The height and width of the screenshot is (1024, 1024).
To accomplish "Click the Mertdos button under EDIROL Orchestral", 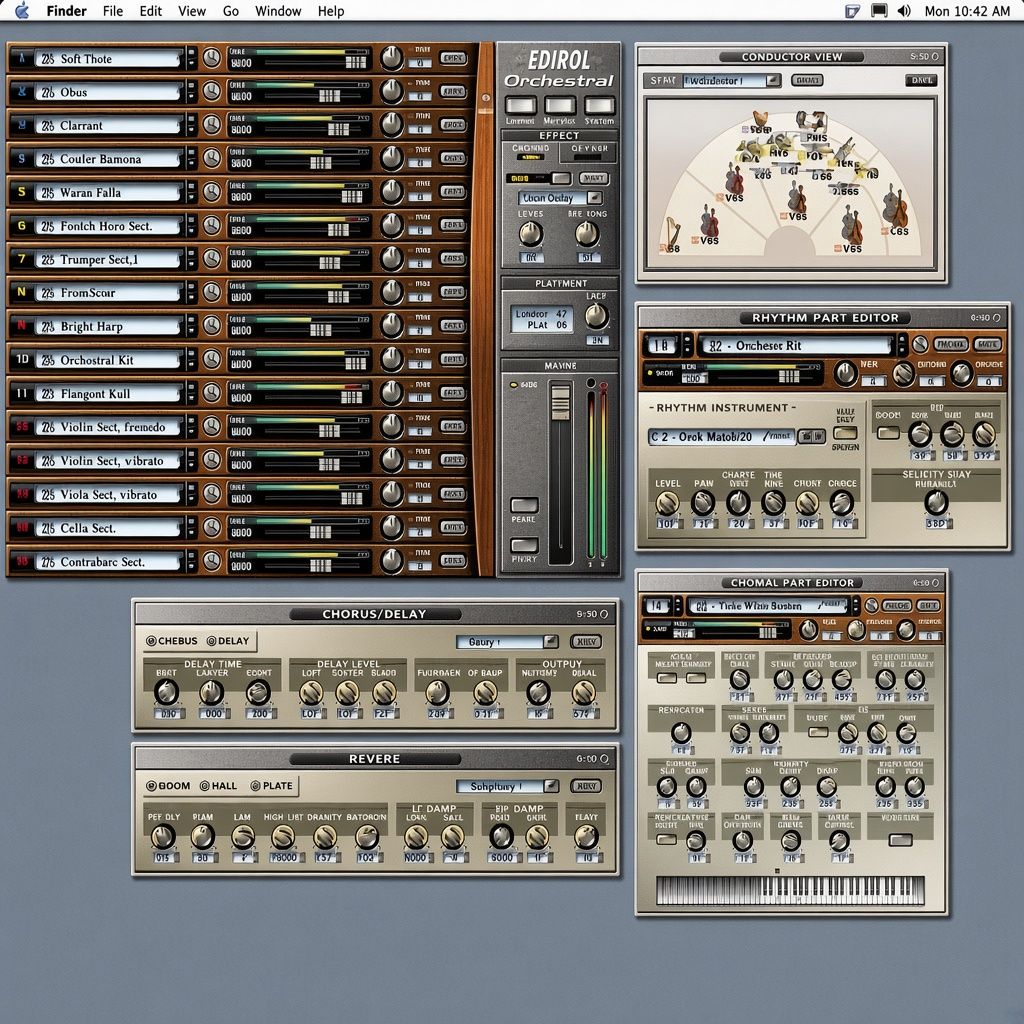I will [560, 105].
